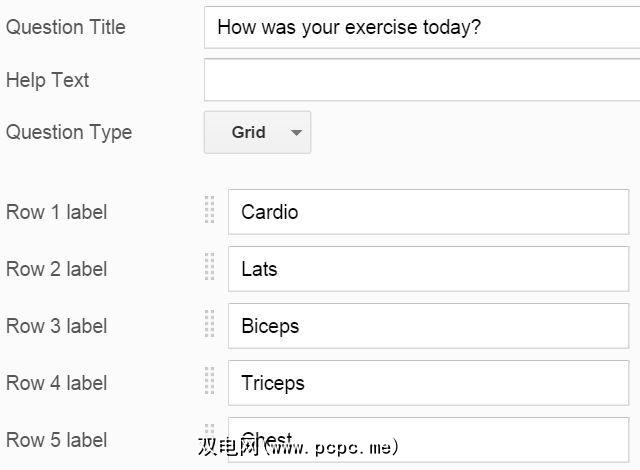The height and width of the screenshot is (470, 640).
Task: Click the "Row 1 label" text
Action: (57, 212)
